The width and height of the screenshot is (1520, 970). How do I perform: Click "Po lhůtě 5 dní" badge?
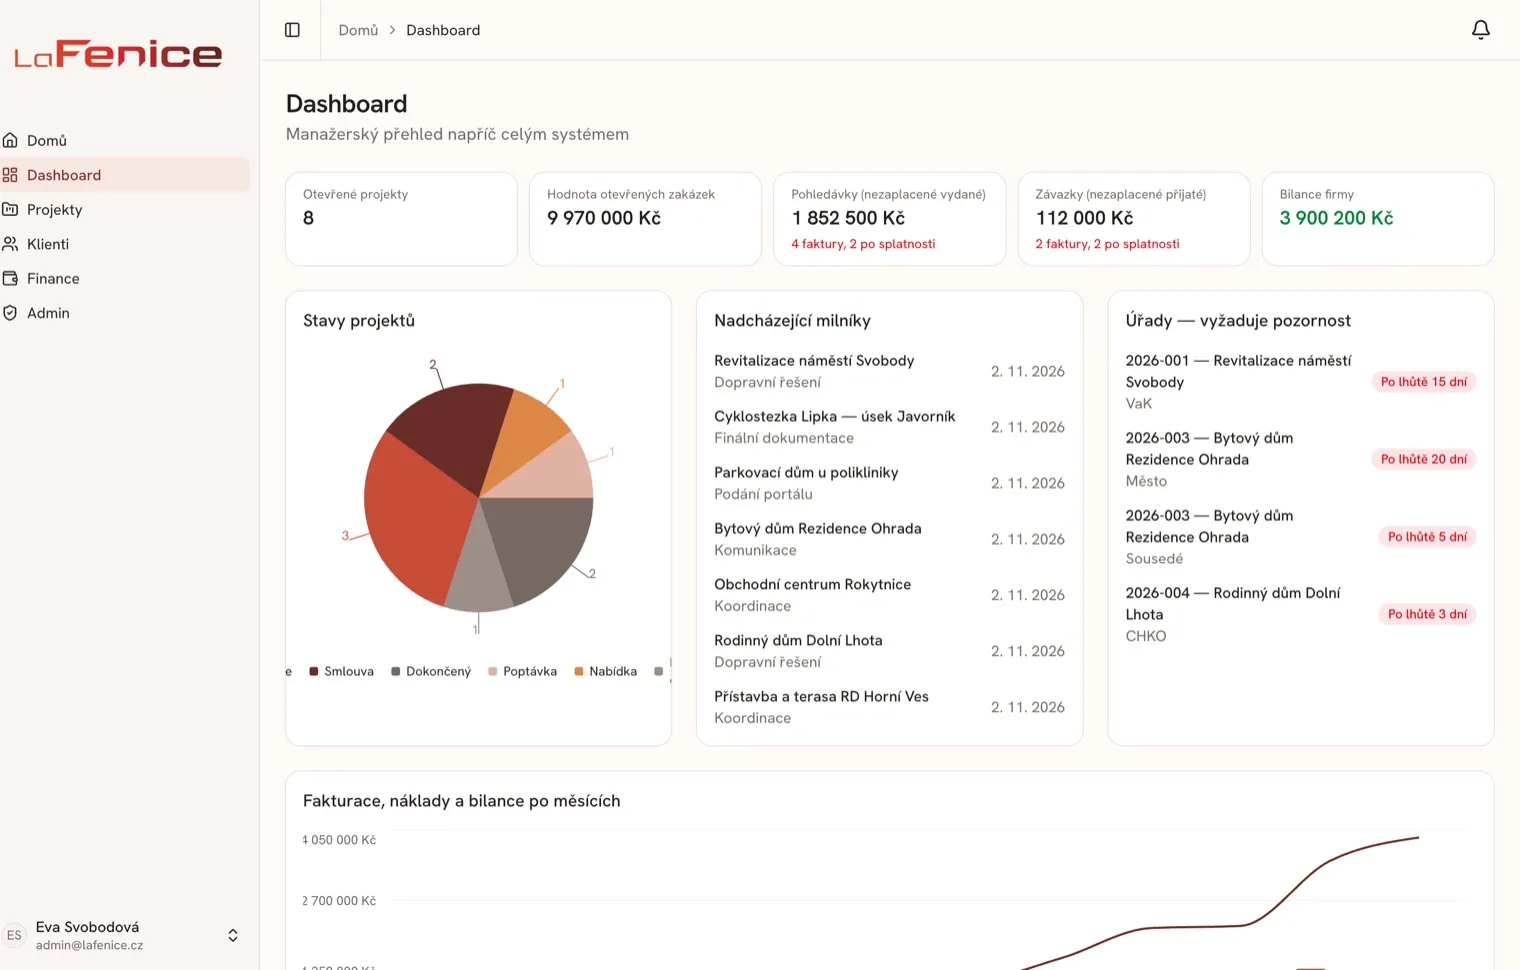(x=1427, y=537)
